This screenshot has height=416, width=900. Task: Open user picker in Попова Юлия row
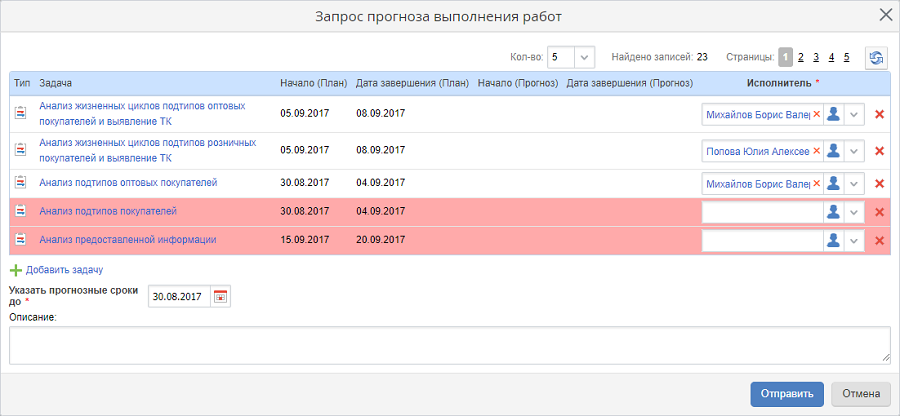[832, 151]
